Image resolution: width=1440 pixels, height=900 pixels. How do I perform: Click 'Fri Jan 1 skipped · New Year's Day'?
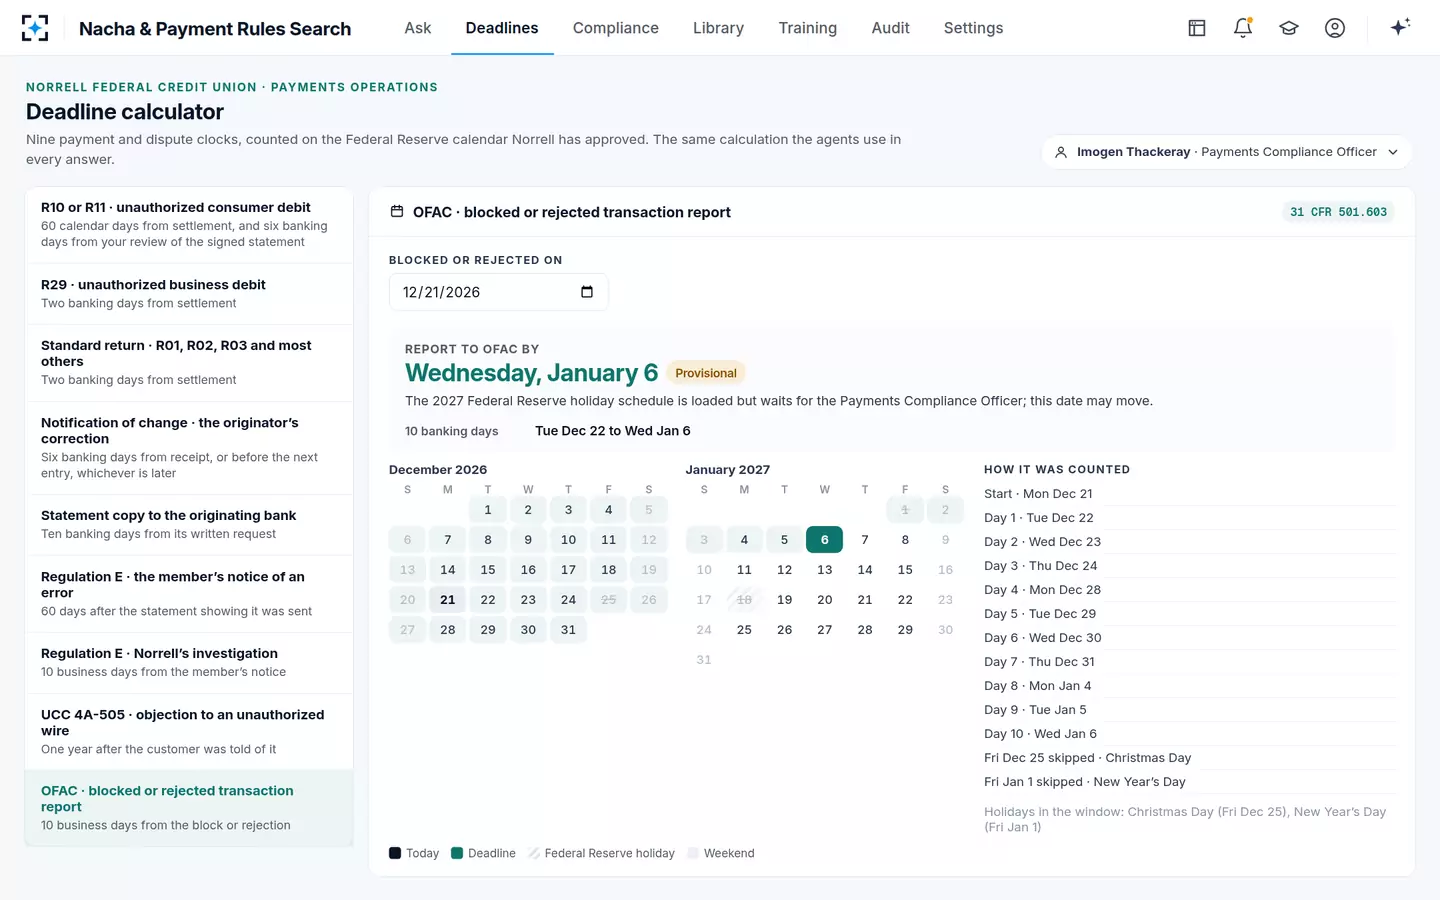(x=1189, y=782)
